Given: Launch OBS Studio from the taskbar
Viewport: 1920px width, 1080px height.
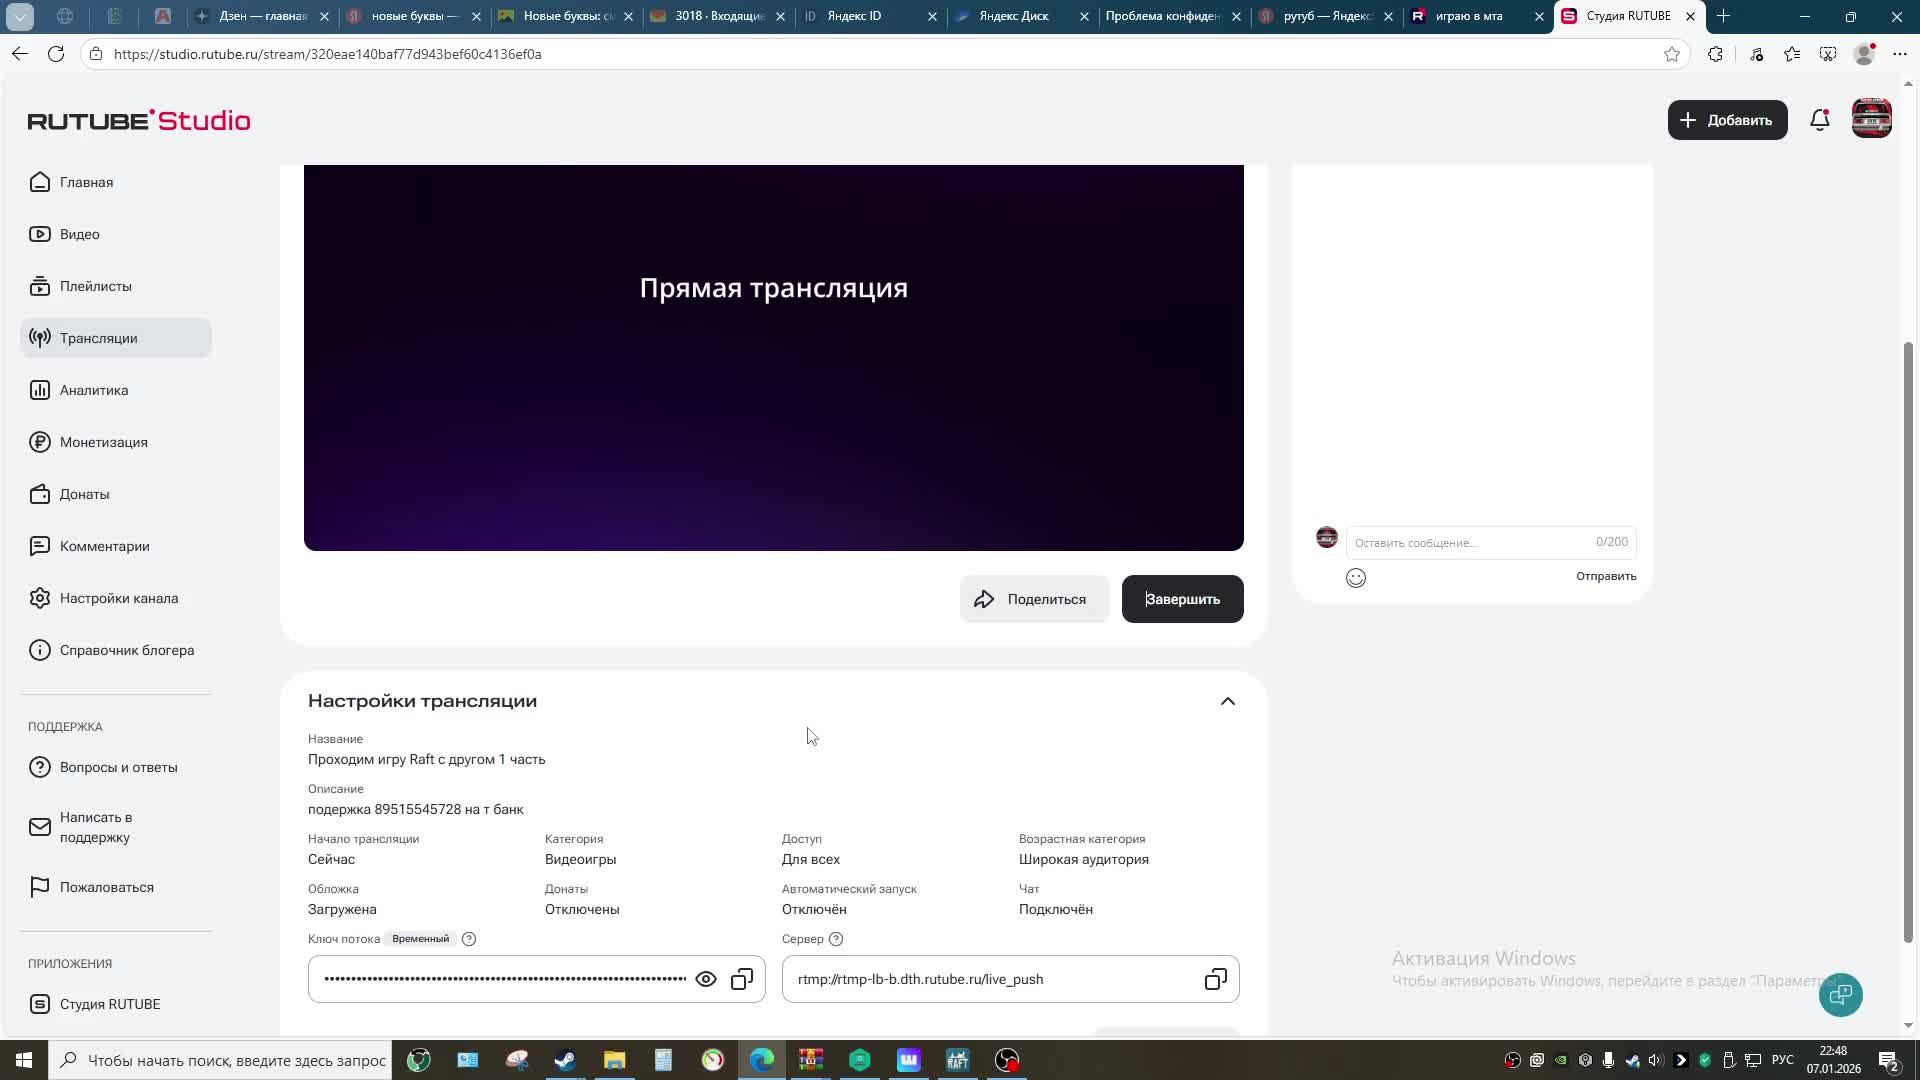Looking at the screenshot, I should (1006, 1059).
